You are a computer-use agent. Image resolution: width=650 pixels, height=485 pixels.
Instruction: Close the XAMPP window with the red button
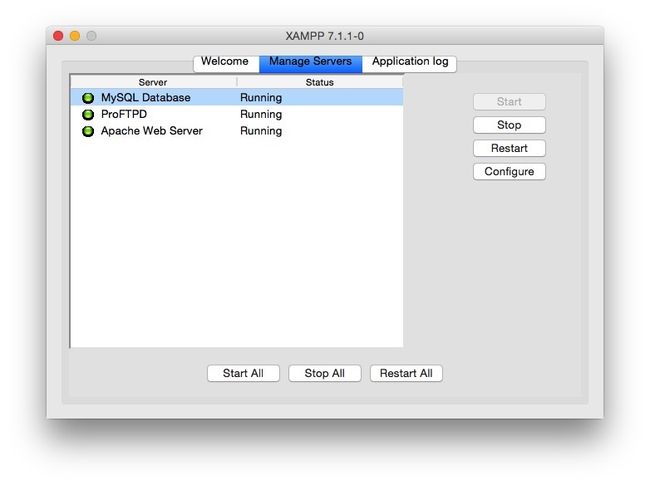pos(58,36)
